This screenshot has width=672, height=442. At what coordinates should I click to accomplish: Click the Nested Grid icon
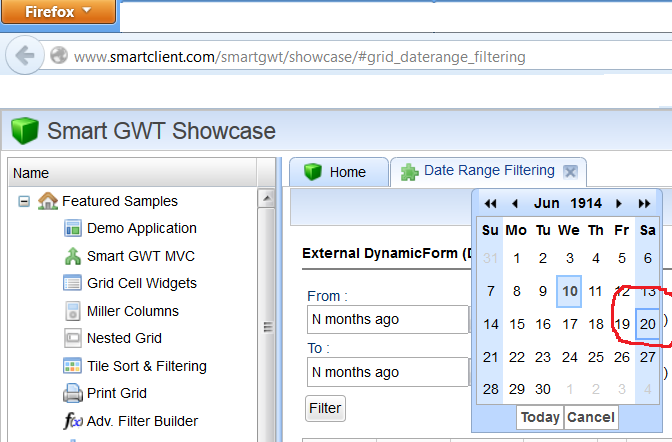(73, 338)
